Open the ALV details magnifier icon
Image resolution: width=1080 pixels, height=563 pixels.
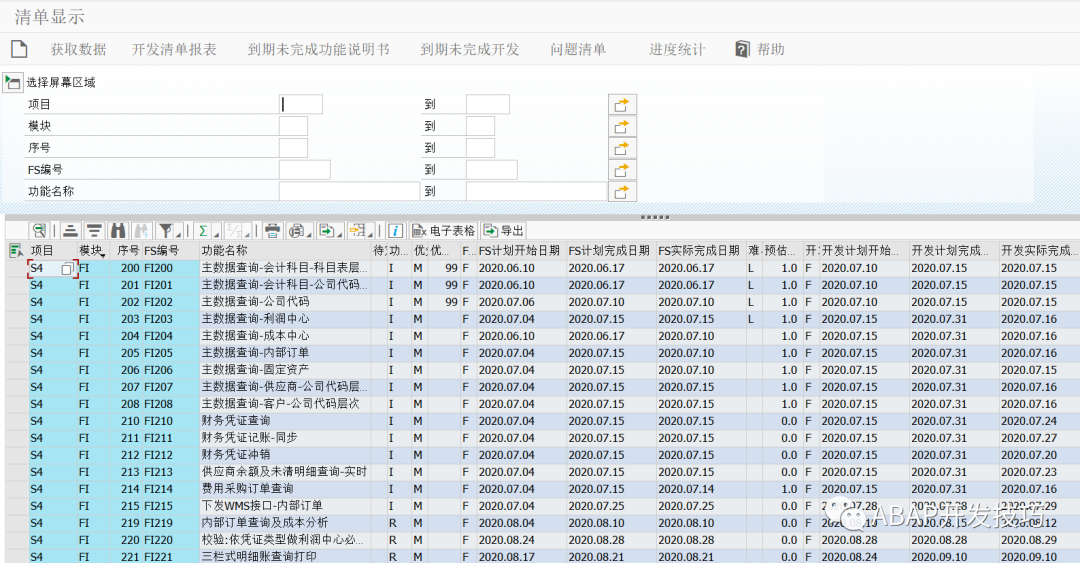(39, 231)
